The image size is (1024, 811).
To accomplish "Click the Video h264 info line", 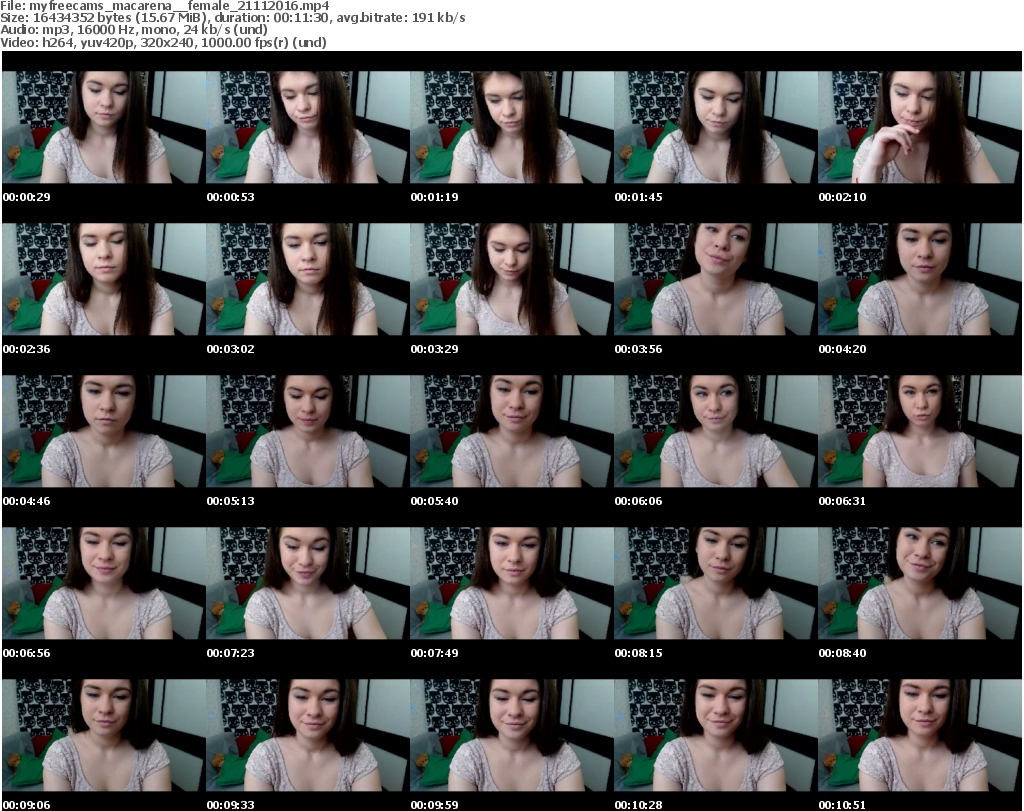I will 163,42.
